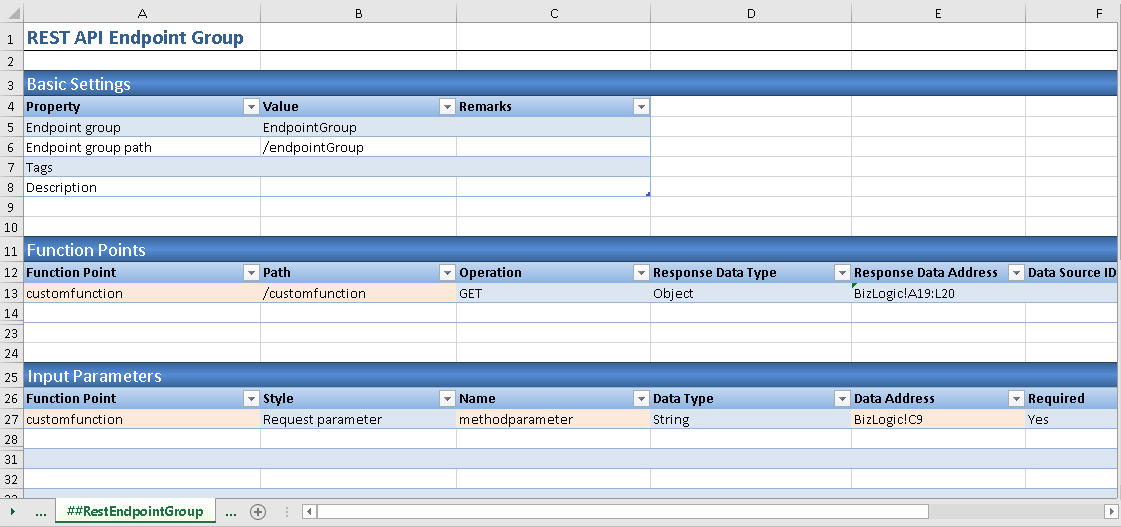Open the Property column filter dropdown
This screenshot has height=527, width=1121.
click(251, 107)
